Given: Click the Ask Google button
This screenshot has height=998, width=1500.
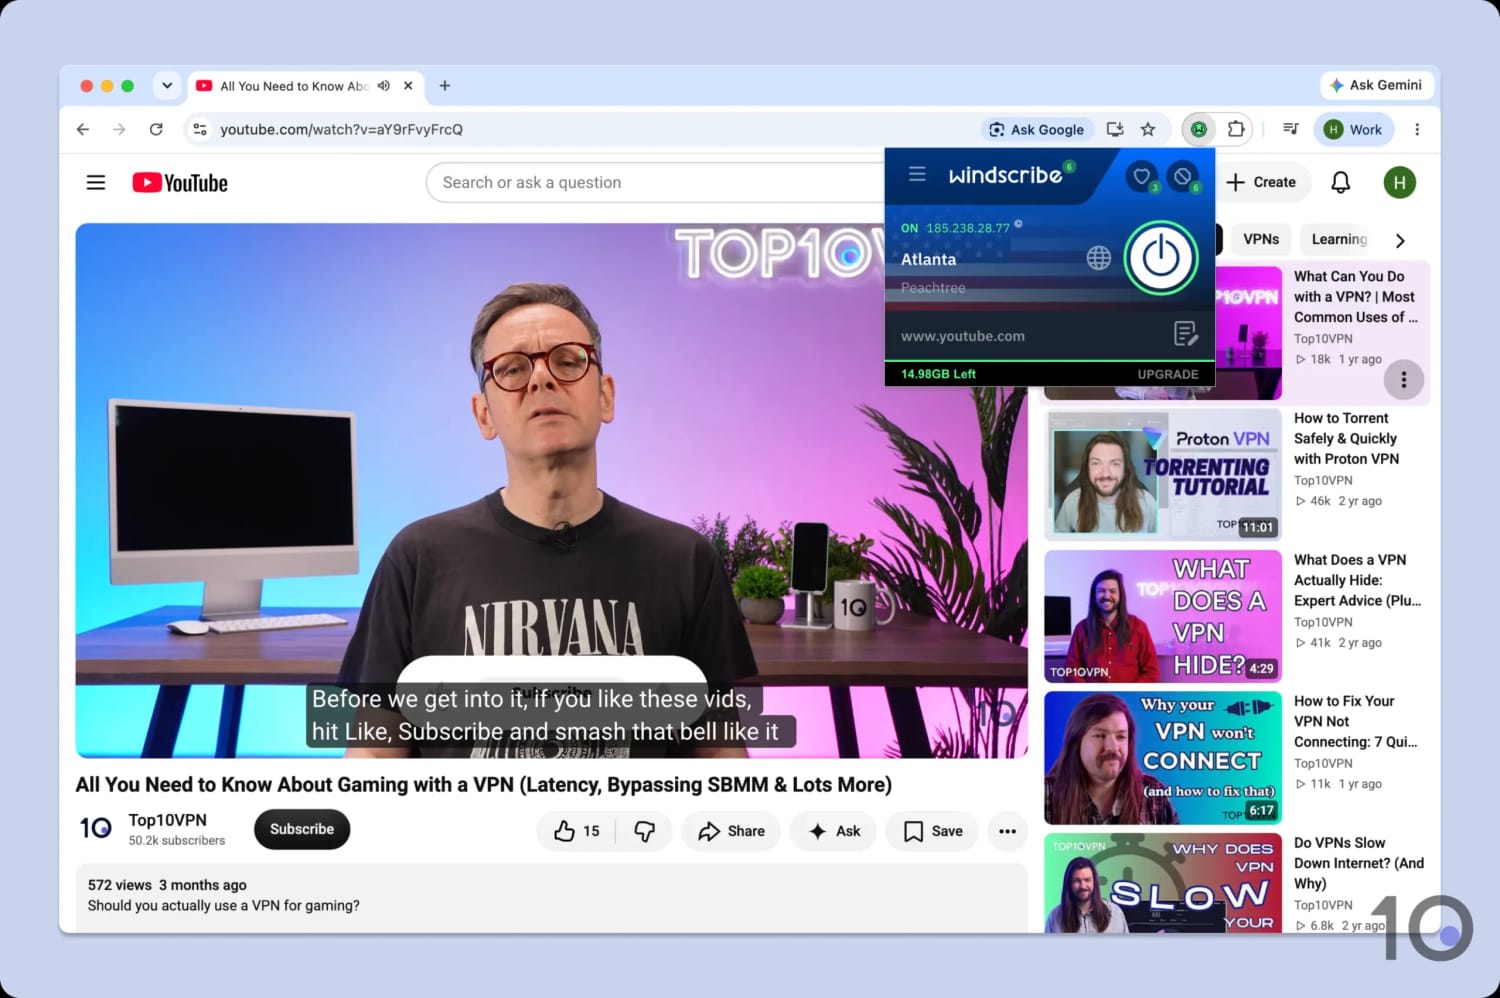Looking at the screenshot, I should point(1036,129).
